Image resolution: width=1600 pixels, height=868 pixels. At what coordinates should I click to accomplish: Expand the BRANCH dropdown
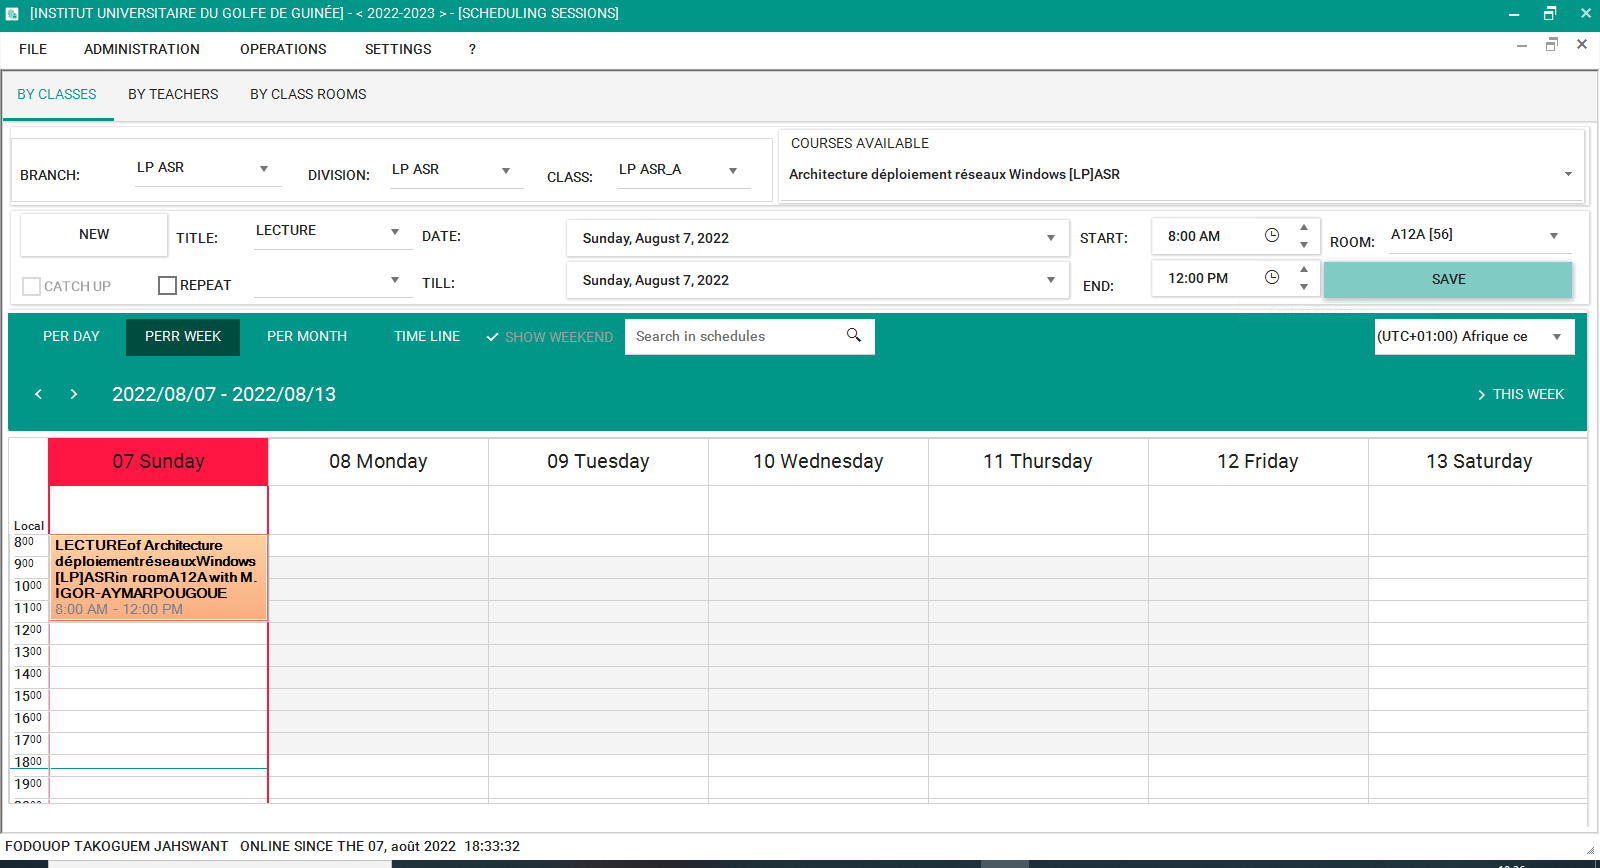(264, 169)
